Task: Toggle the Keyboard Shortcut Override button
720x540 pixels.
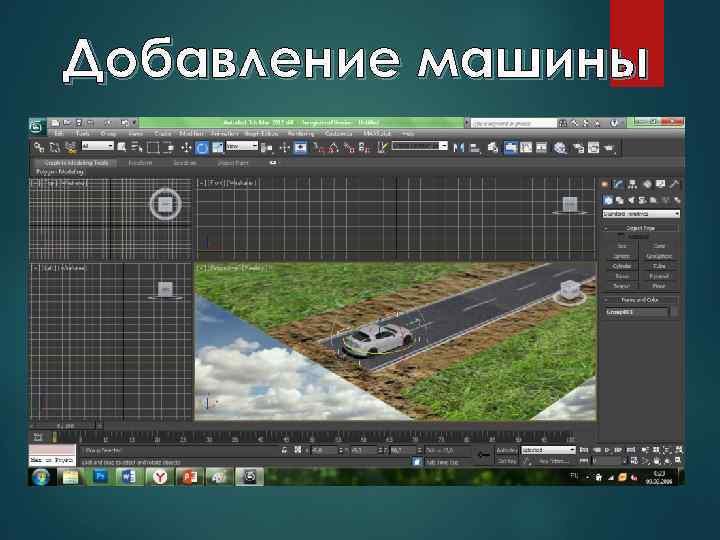Action: tap(300, 147)
